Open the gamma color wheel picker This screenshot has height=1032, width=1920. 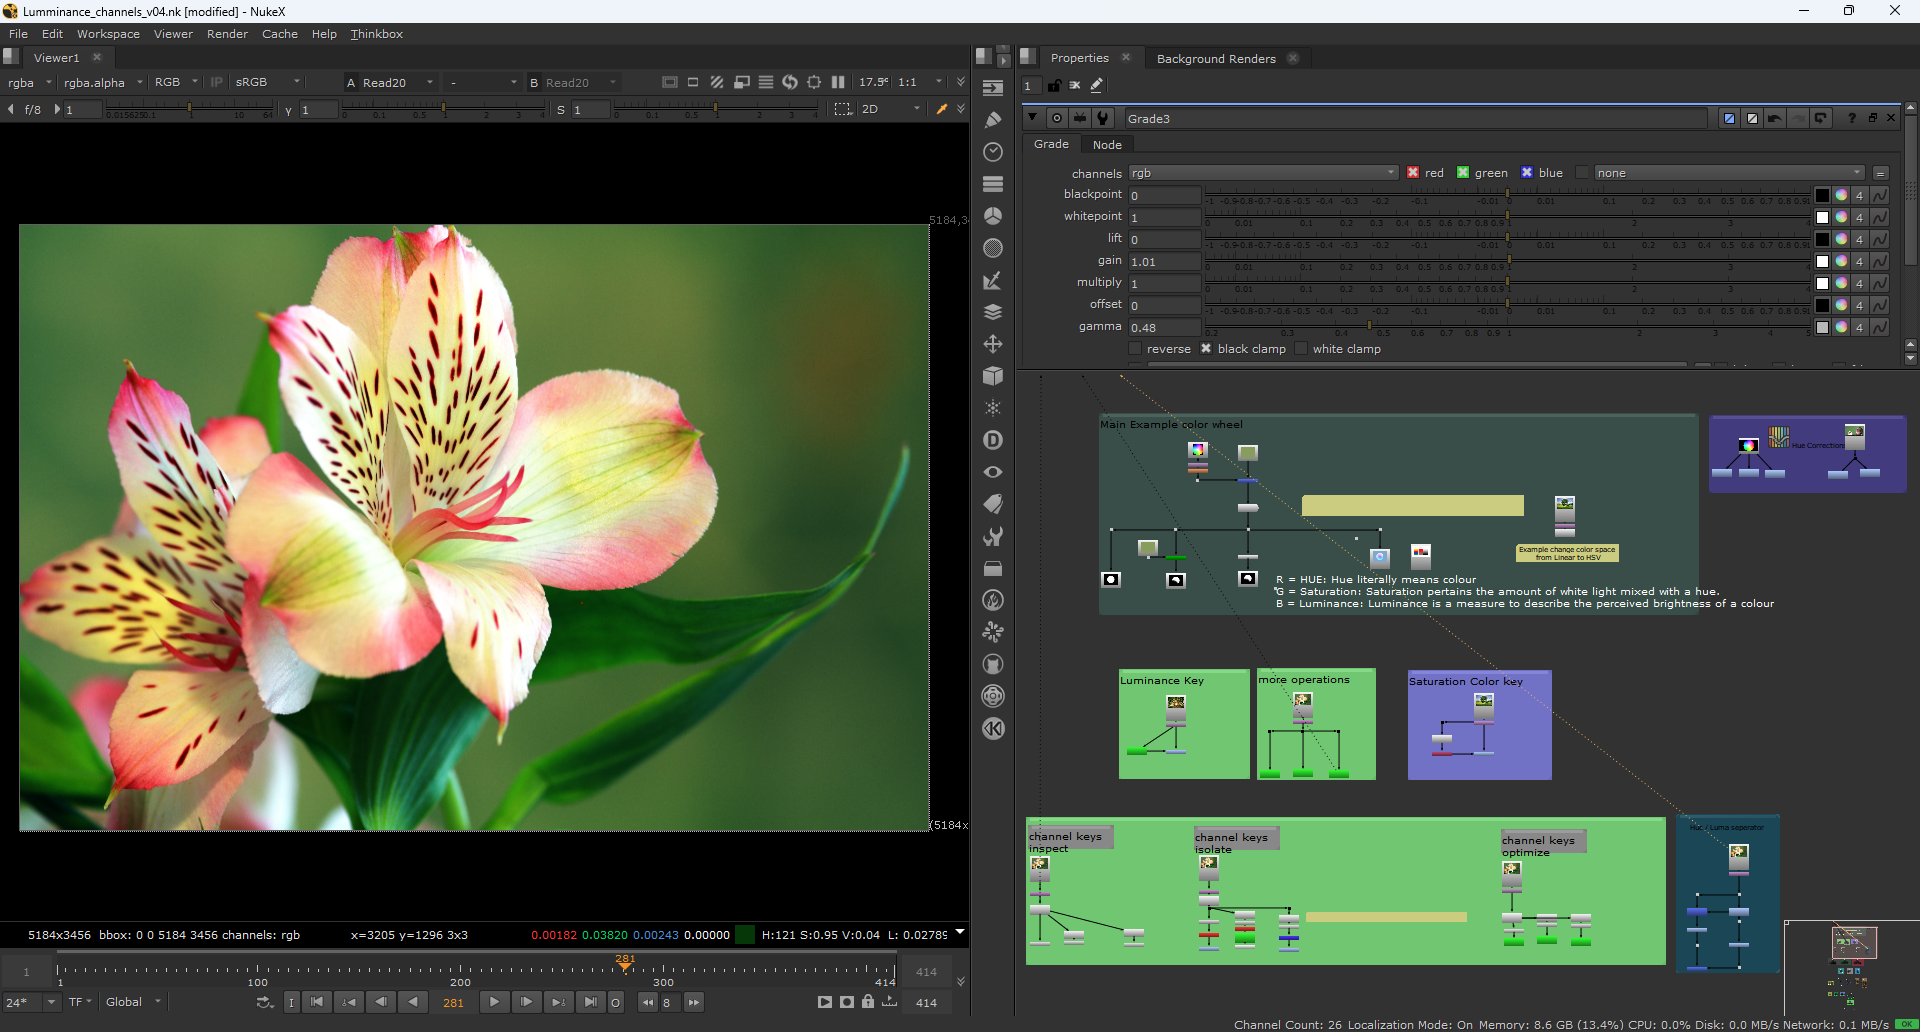point(1841,327)
